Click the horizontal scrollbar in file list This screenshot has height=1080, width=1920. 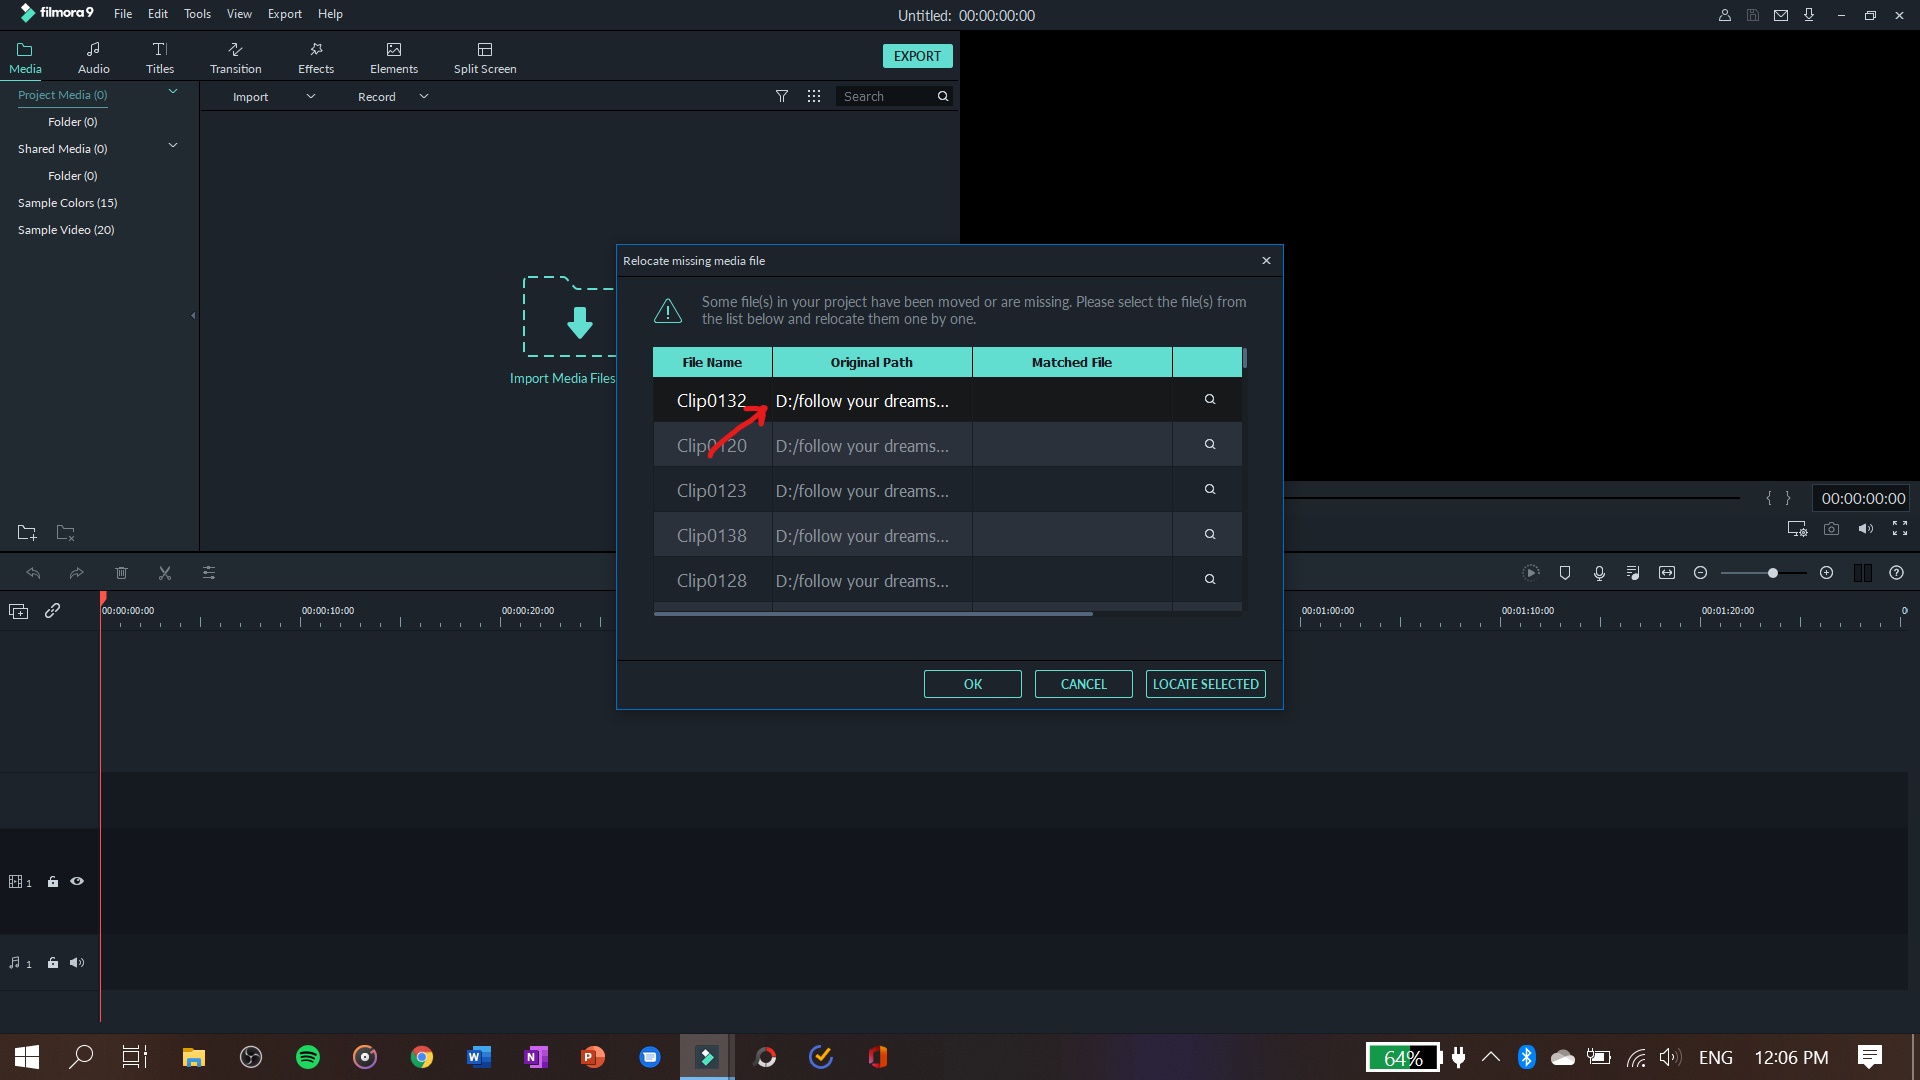tap(873, 613)
